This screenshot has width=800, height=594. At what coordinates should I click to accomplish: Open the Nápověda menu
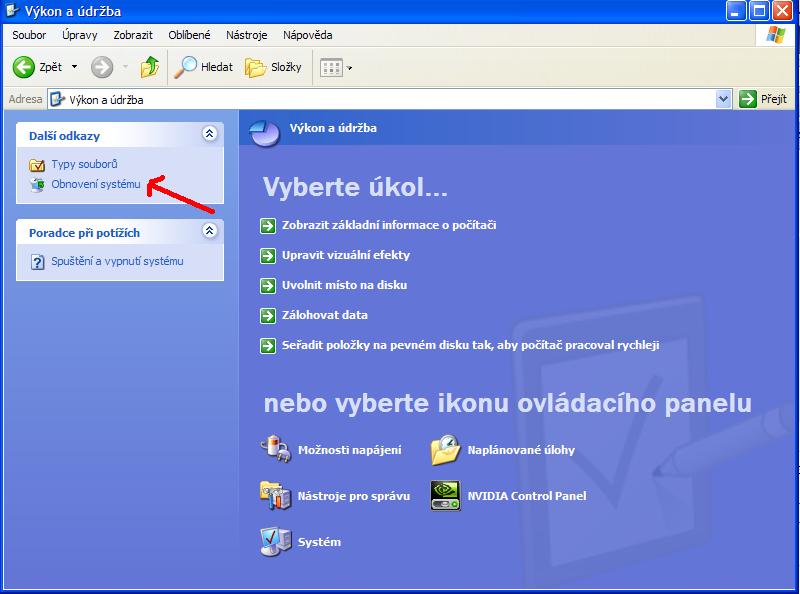tap(308, 35)
